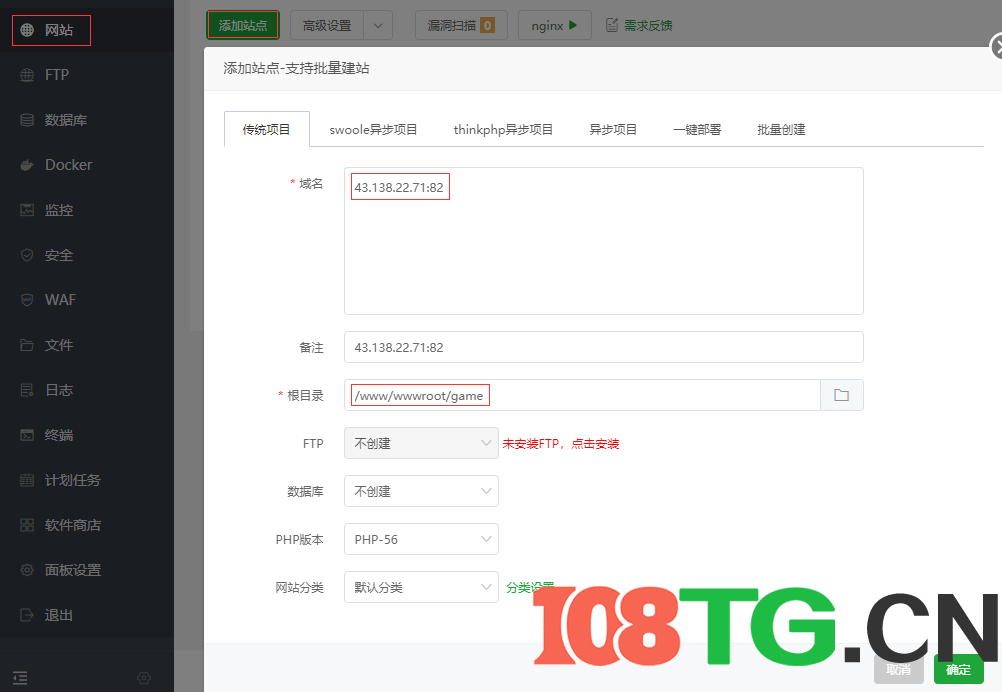
Task: Confirm site creation with 确定 button
Action: click(957, 669)
